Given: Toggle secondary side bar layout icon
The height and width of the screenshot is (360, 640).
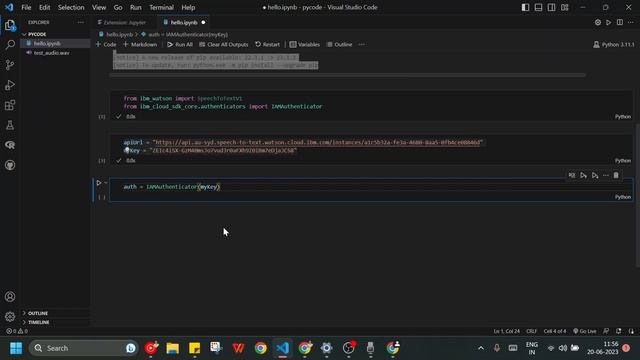Looking at the screenshot, I should point(551,7).
